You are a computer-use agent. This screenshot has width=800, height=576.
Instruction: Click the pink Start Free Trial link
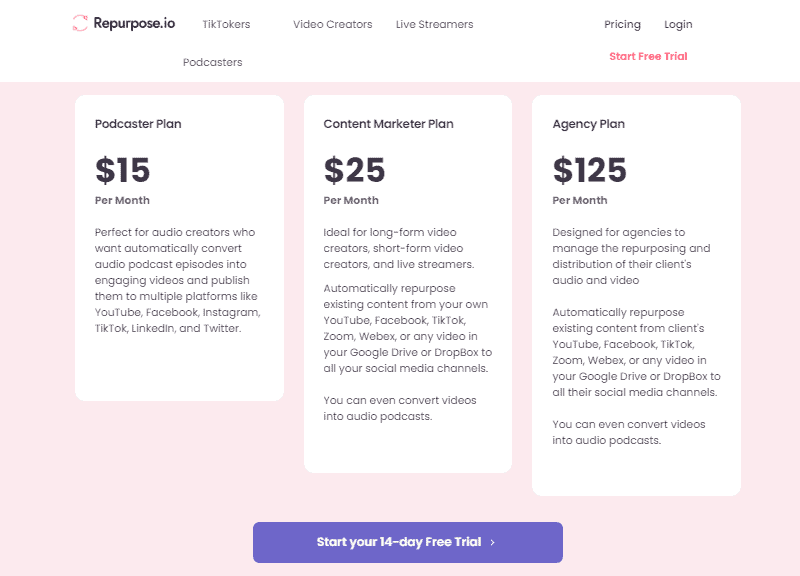pos(648,56)
